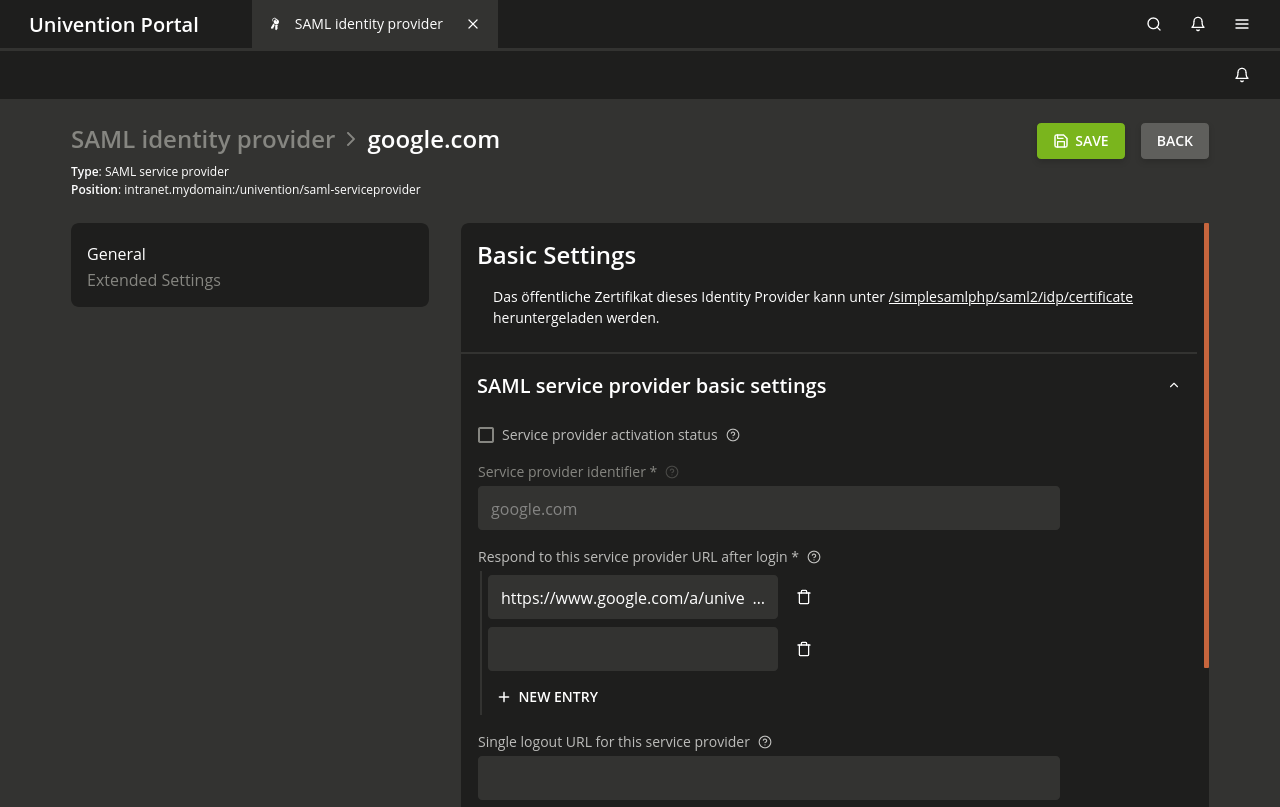Add a new URL entry

548,697
